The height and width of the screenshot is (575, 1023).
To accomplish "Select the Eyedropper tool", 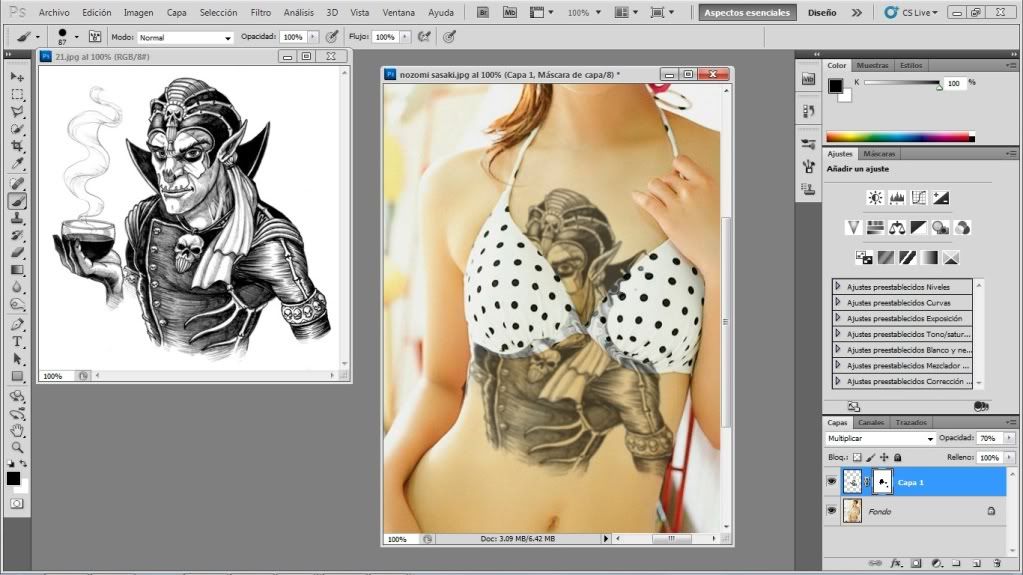I will click(17, 163).
